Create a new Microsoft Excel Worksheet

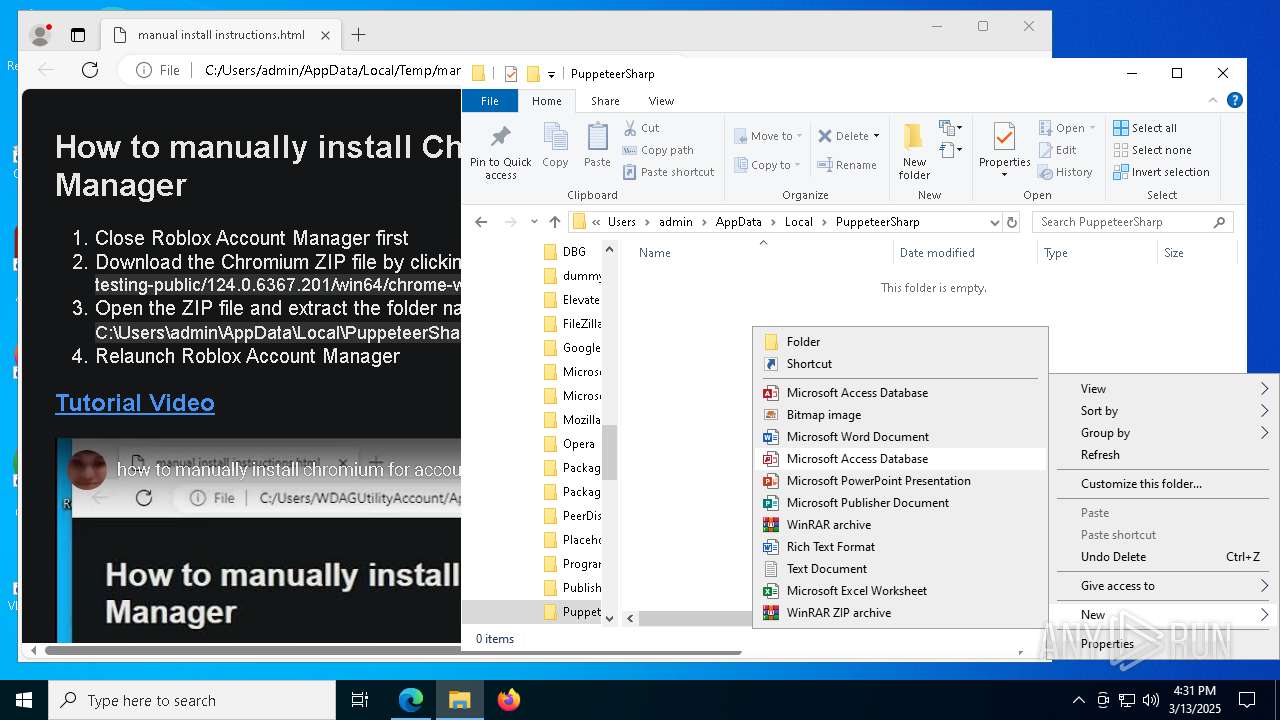tap(900, 591)
